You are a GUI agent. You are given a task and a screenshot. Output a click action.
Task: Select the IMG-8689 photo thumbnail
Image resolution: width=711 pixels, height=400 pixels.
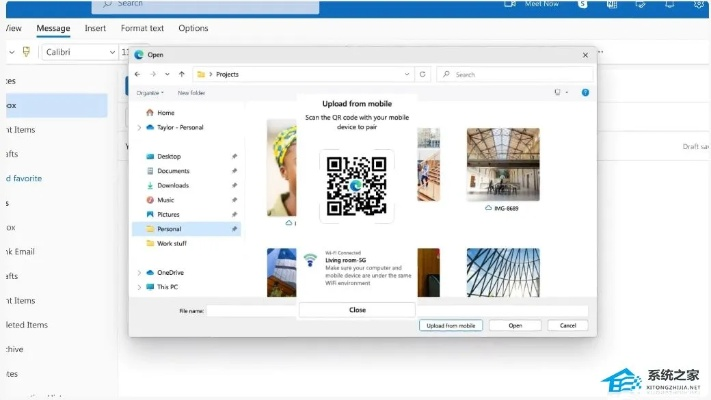[x=503, y=164]
